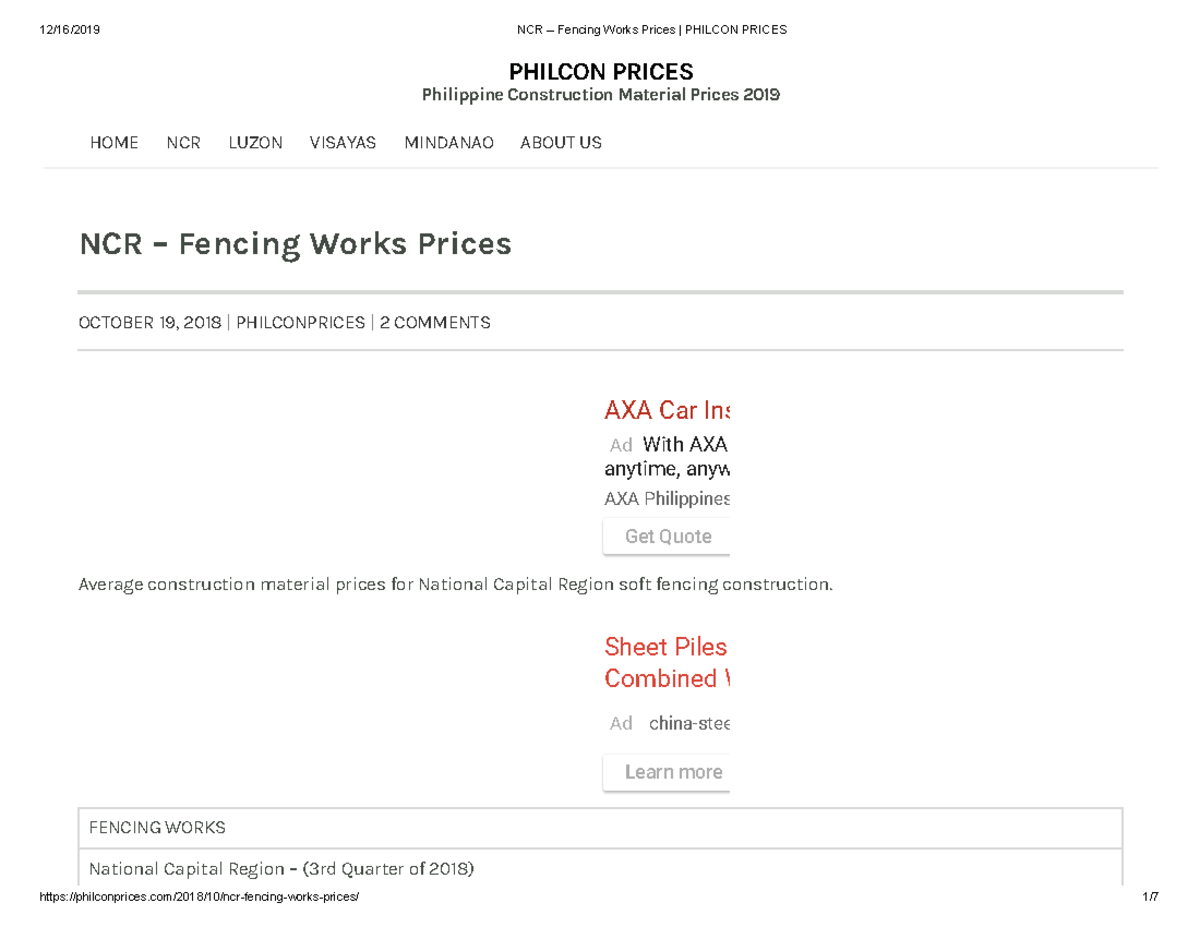1200x927 pixels.
Task: Open the VISAYAS navigation menu item
Action: 343,143
